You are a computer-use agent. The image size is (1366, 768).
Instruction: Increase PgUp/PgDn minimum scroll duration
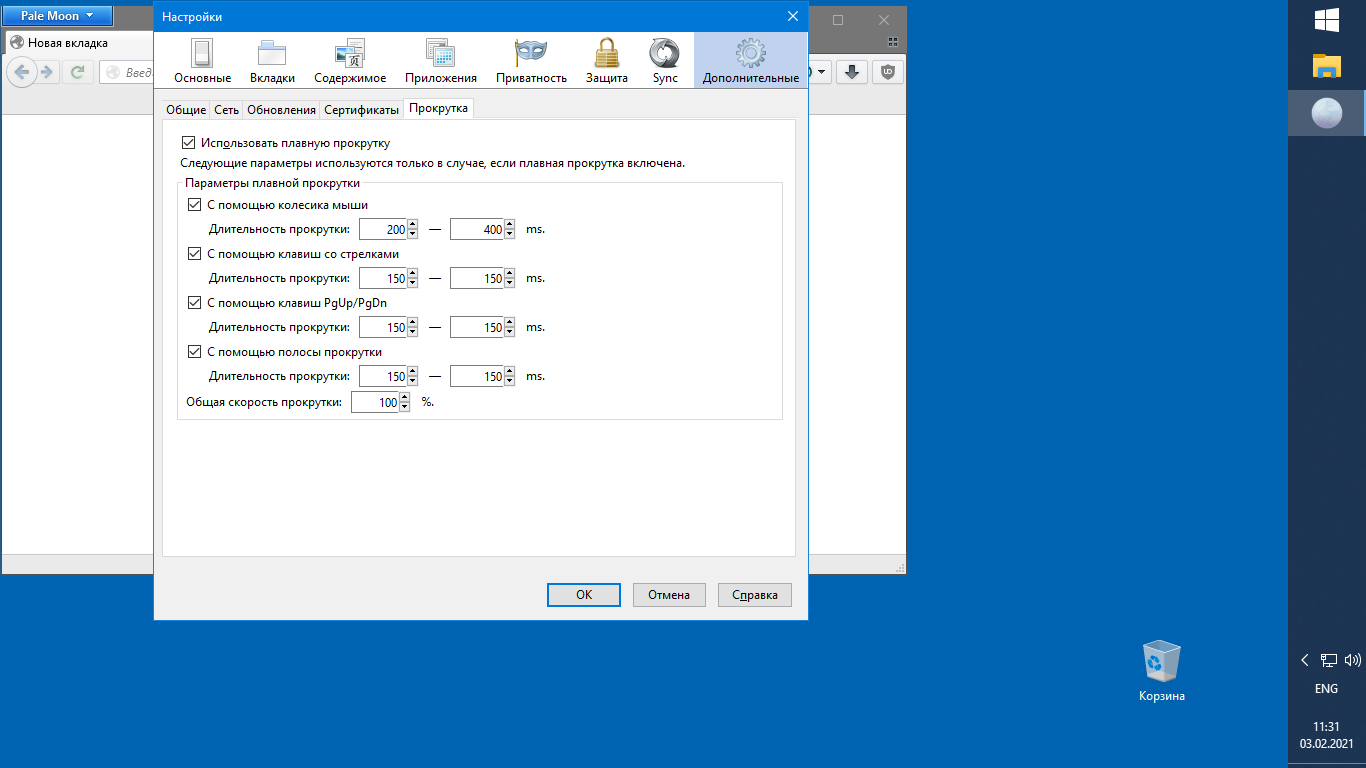[x=413, y=322]
